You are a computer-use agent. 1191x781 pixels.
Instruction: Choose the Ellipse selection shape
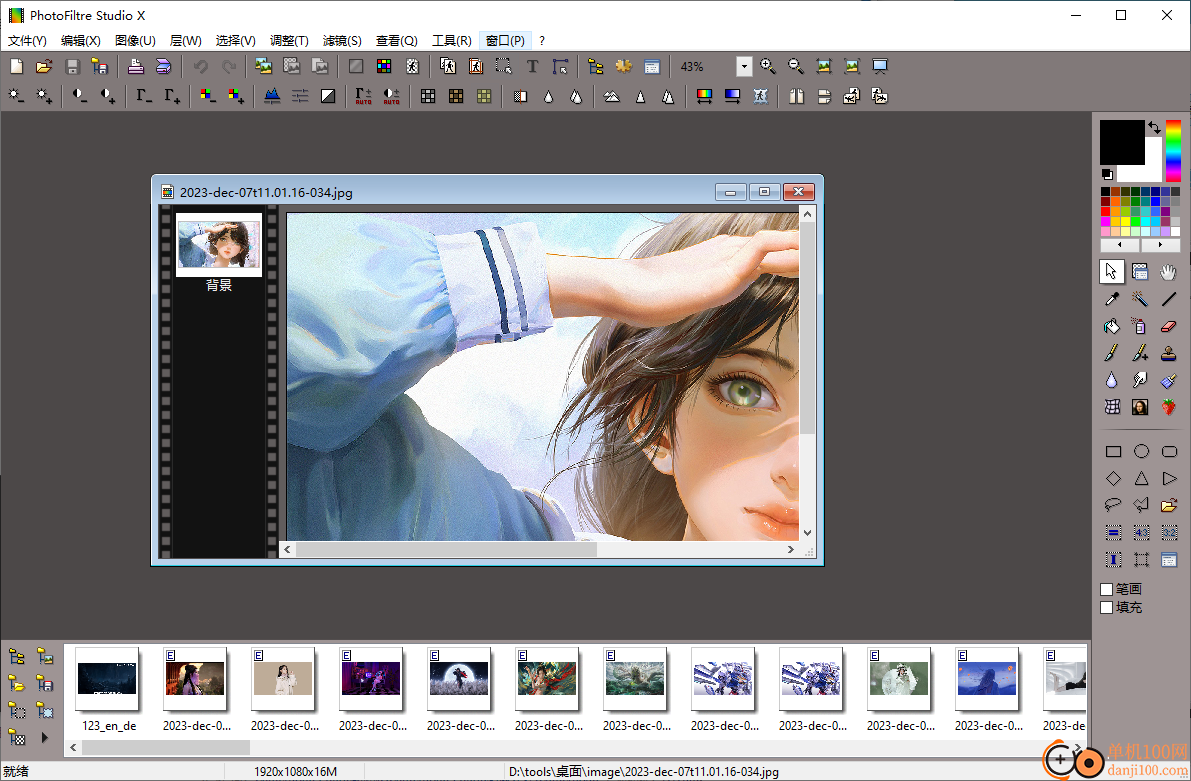click(1141, 451)
